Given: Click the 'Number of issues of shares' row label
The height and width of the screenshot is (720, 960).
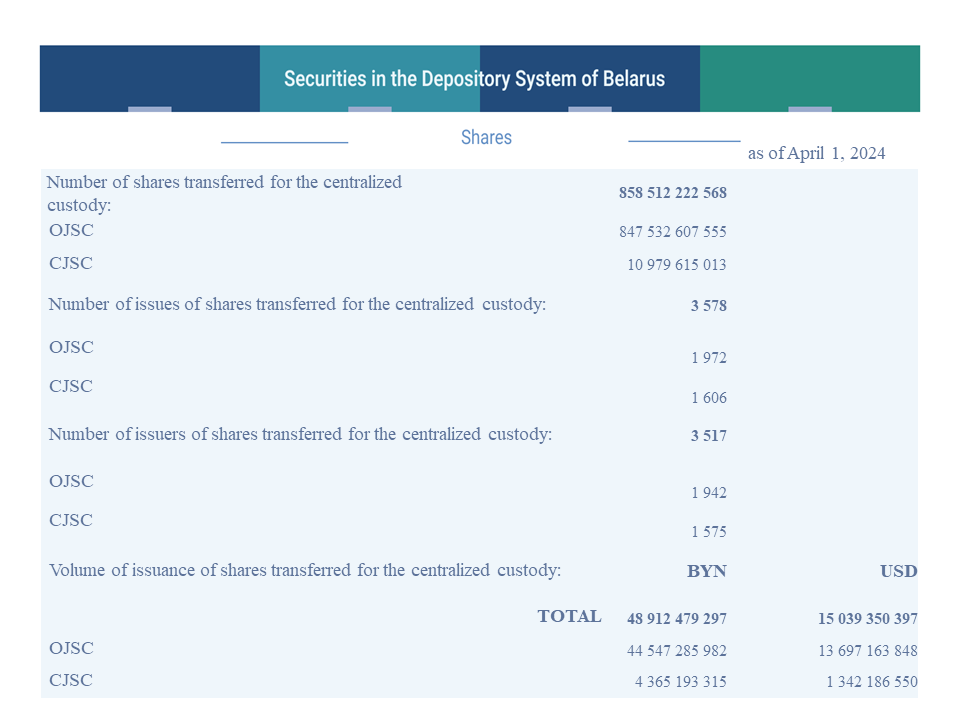Looking at the screenshot, I should point(297,304).
